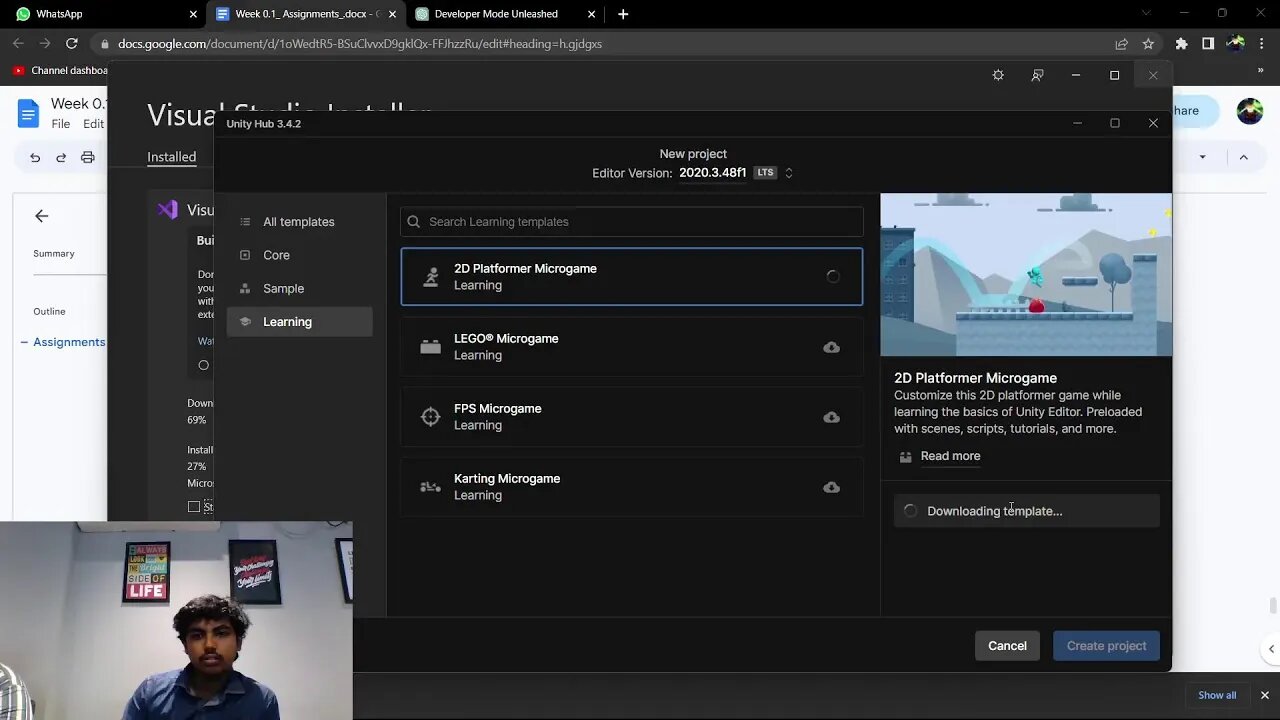Share this page from address bar
The image size is (1280, 720).
1121,44
